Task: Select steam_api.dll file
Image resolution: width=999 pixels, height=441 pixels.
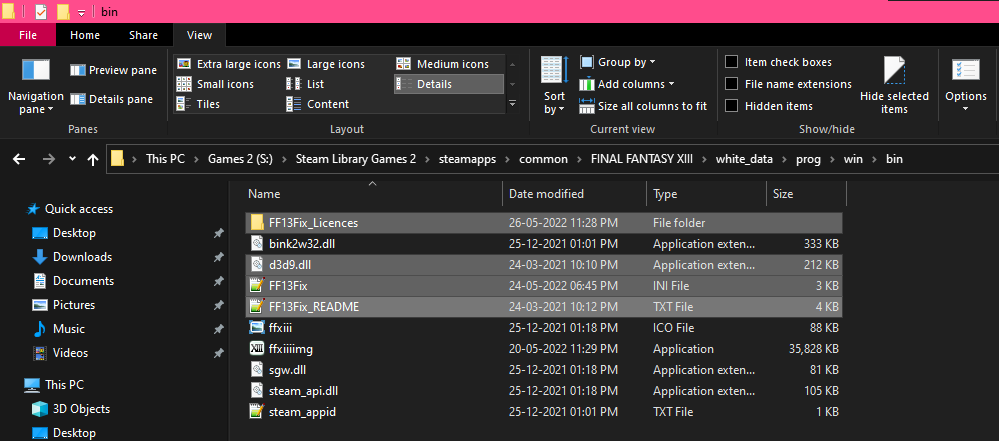Action: coord(543,391)
